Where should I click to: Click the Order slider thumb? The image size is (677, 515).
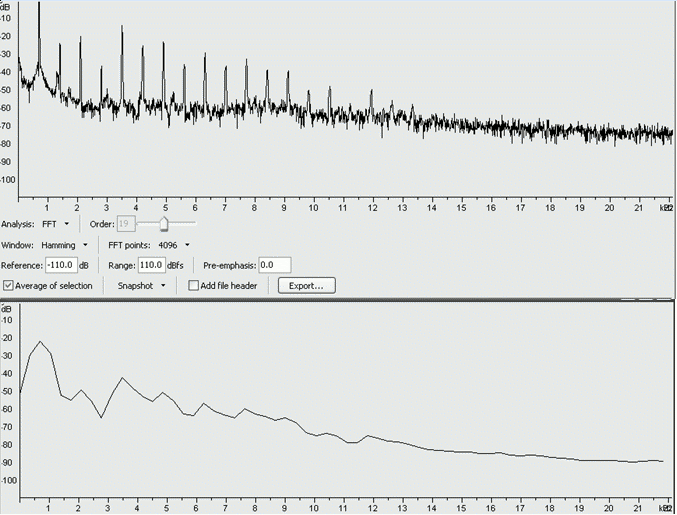point(163,224)
